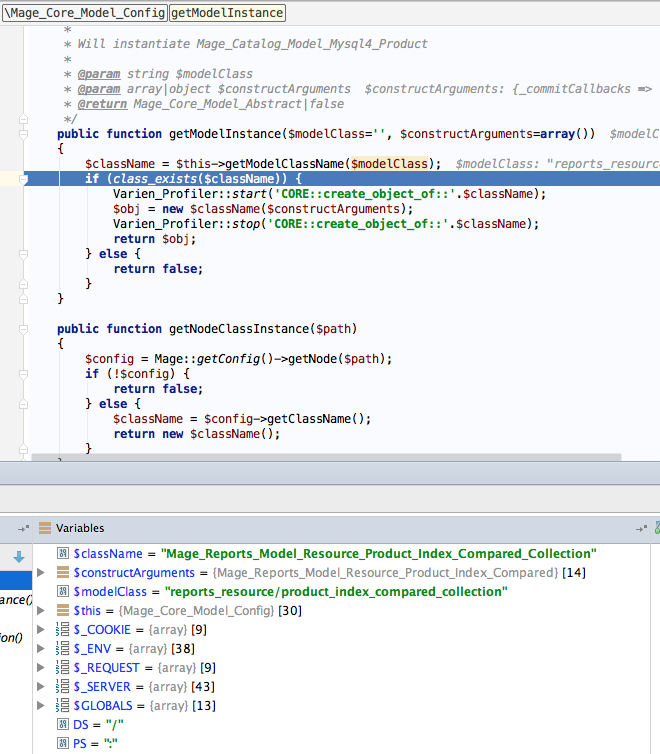This screenshot has width=660, height=754.
Task: Click the '$className = $config->getClassName();' line
Action: coord(242,419)
